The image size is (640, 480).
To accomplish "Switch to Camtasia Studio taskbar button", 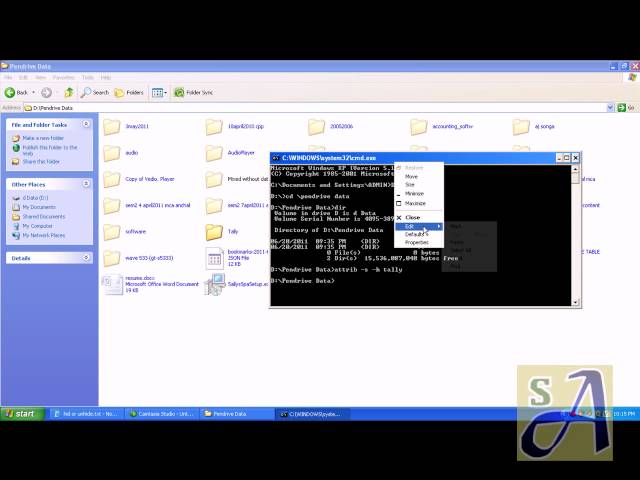I will pyautogui.click(x=162, y=414).
